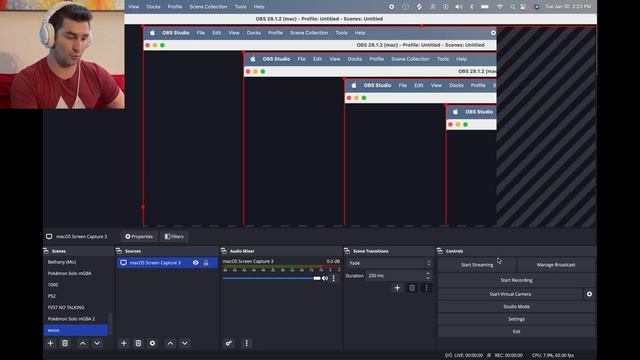Viewport: 640px width, 360px height.
Task: Float the Audio Mixer dock via its icon
Action: coord(224,251)
